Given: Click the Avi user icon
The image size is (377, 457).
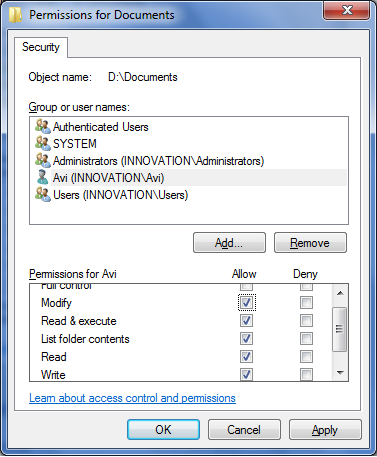Looking at the screenshot, I should (x=43, y=177).
